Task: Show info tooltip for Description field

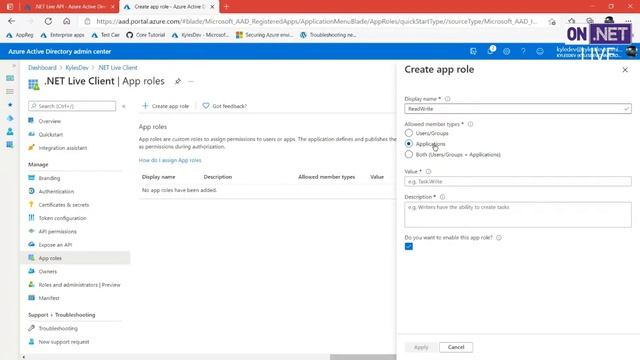Action: click(x=442, y=197)
